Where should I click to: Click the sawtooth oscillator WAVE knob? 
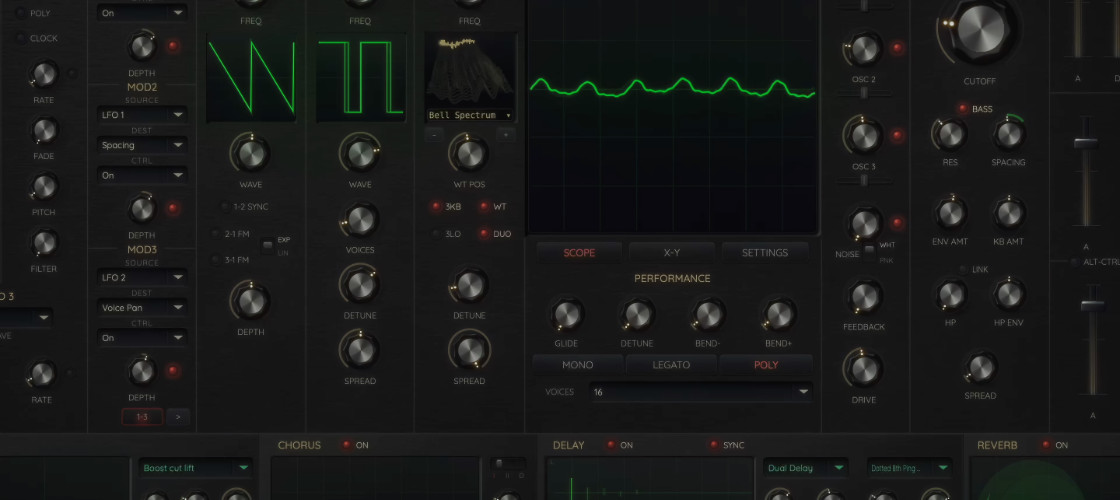251,153
